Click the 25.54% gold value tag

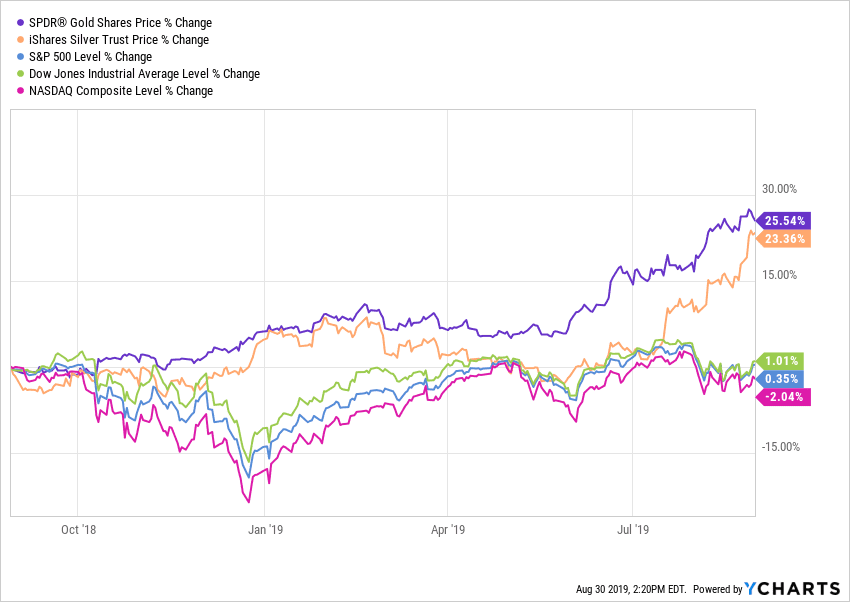pos(784,220)
